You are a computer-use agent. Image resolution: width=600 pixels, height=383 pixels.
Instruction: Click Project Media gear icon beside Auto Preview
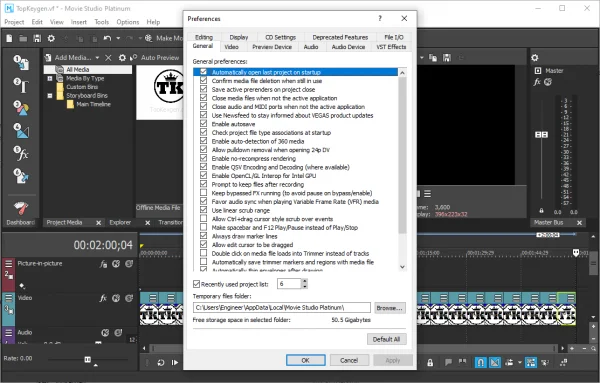pyautogui.click(x=122, y=58)
